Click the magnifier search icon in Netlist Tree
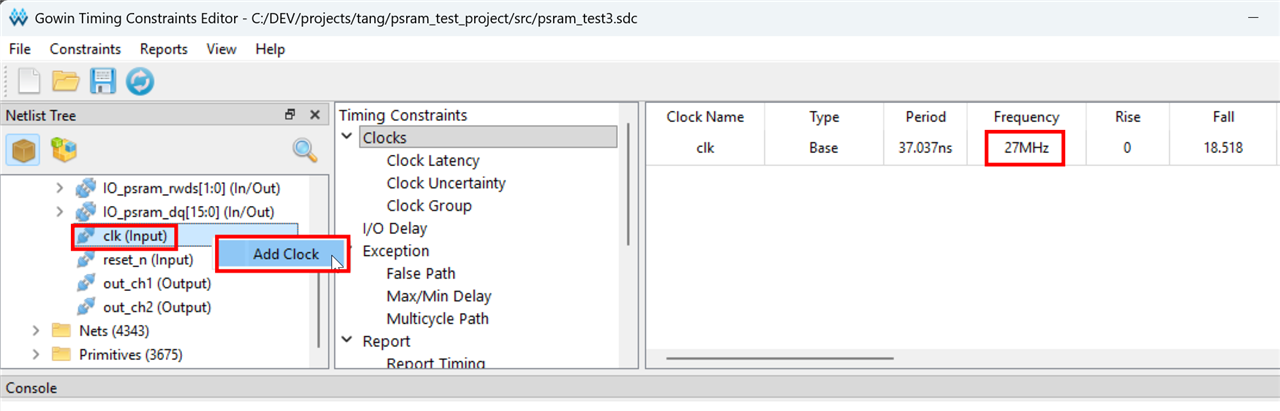The height and width of the screenshot is (411, 1280). click(305, 150)
